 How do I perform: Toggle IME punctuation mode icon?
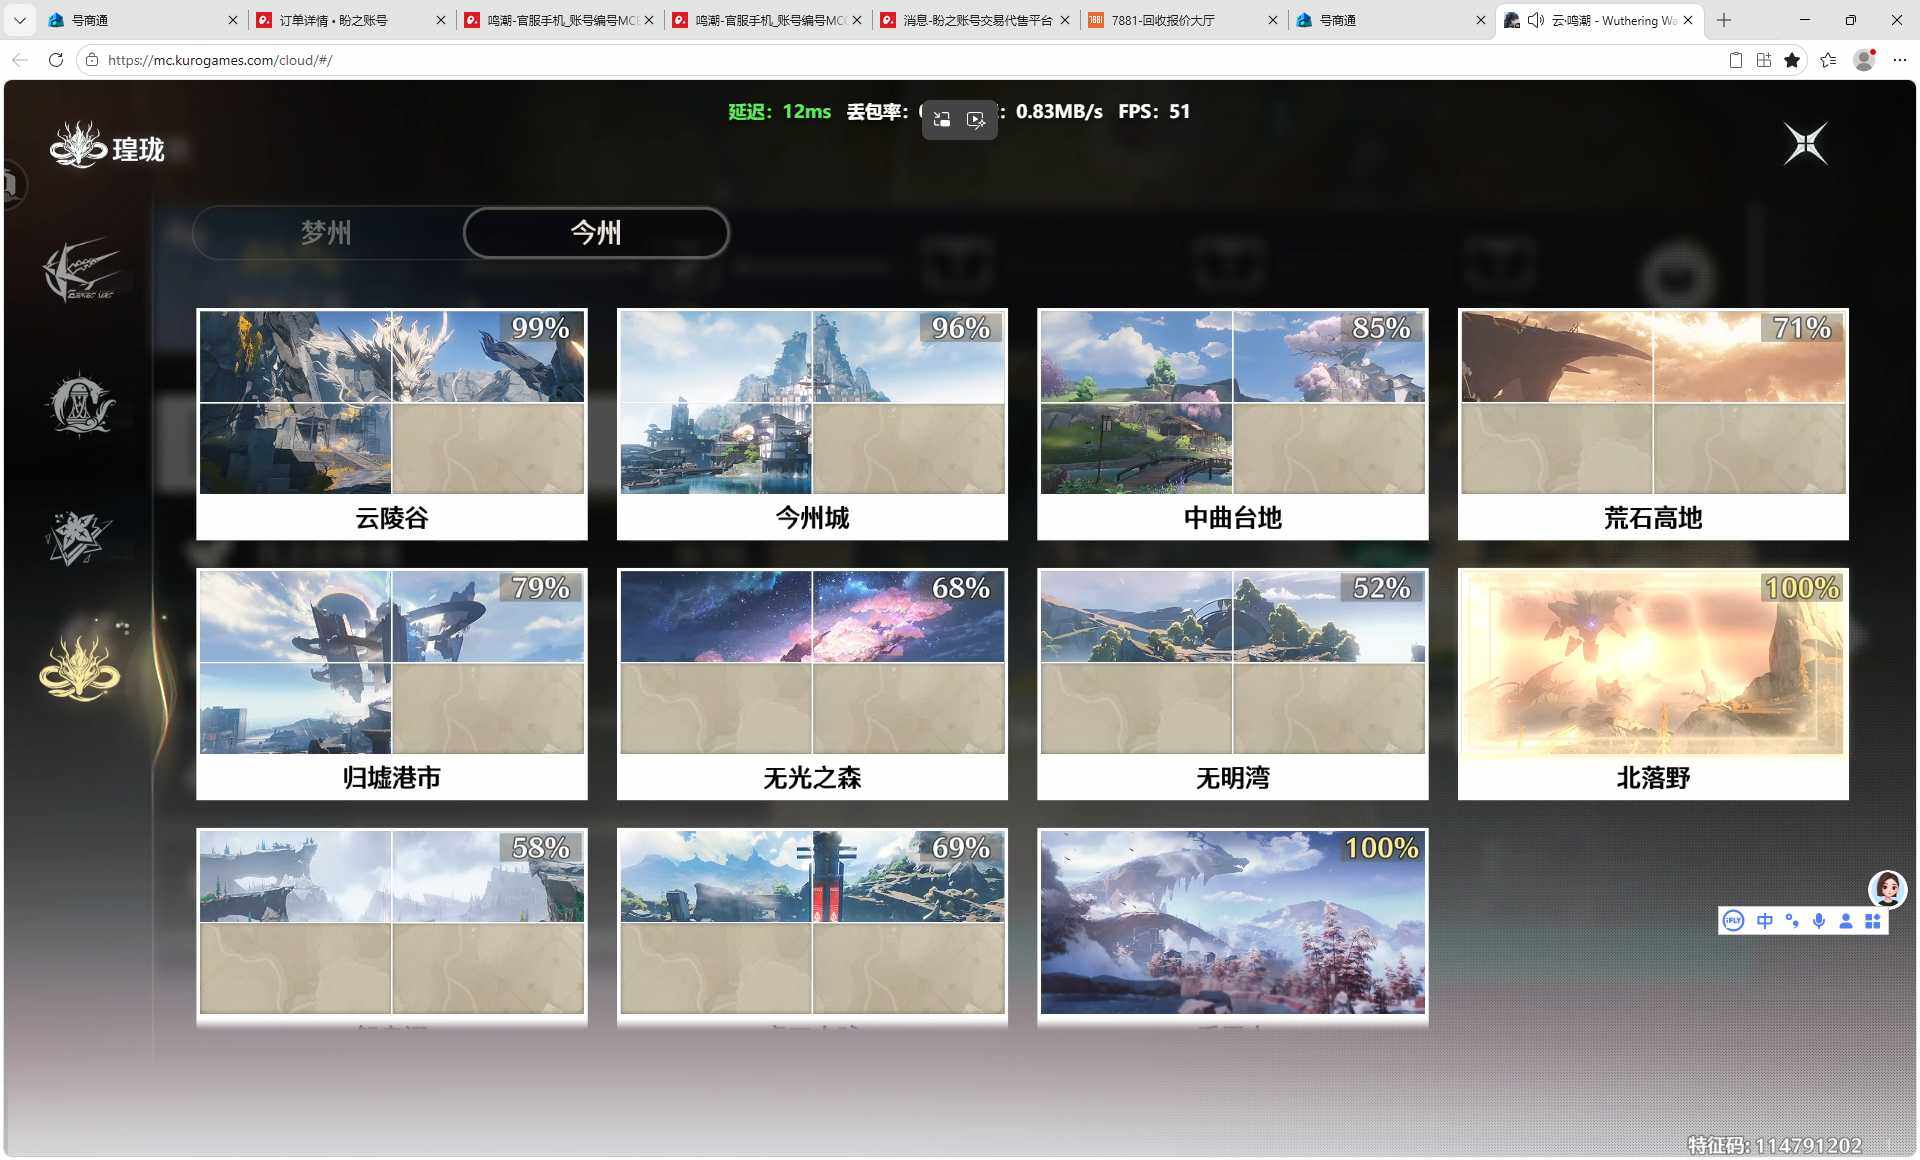pos(1792,921)
